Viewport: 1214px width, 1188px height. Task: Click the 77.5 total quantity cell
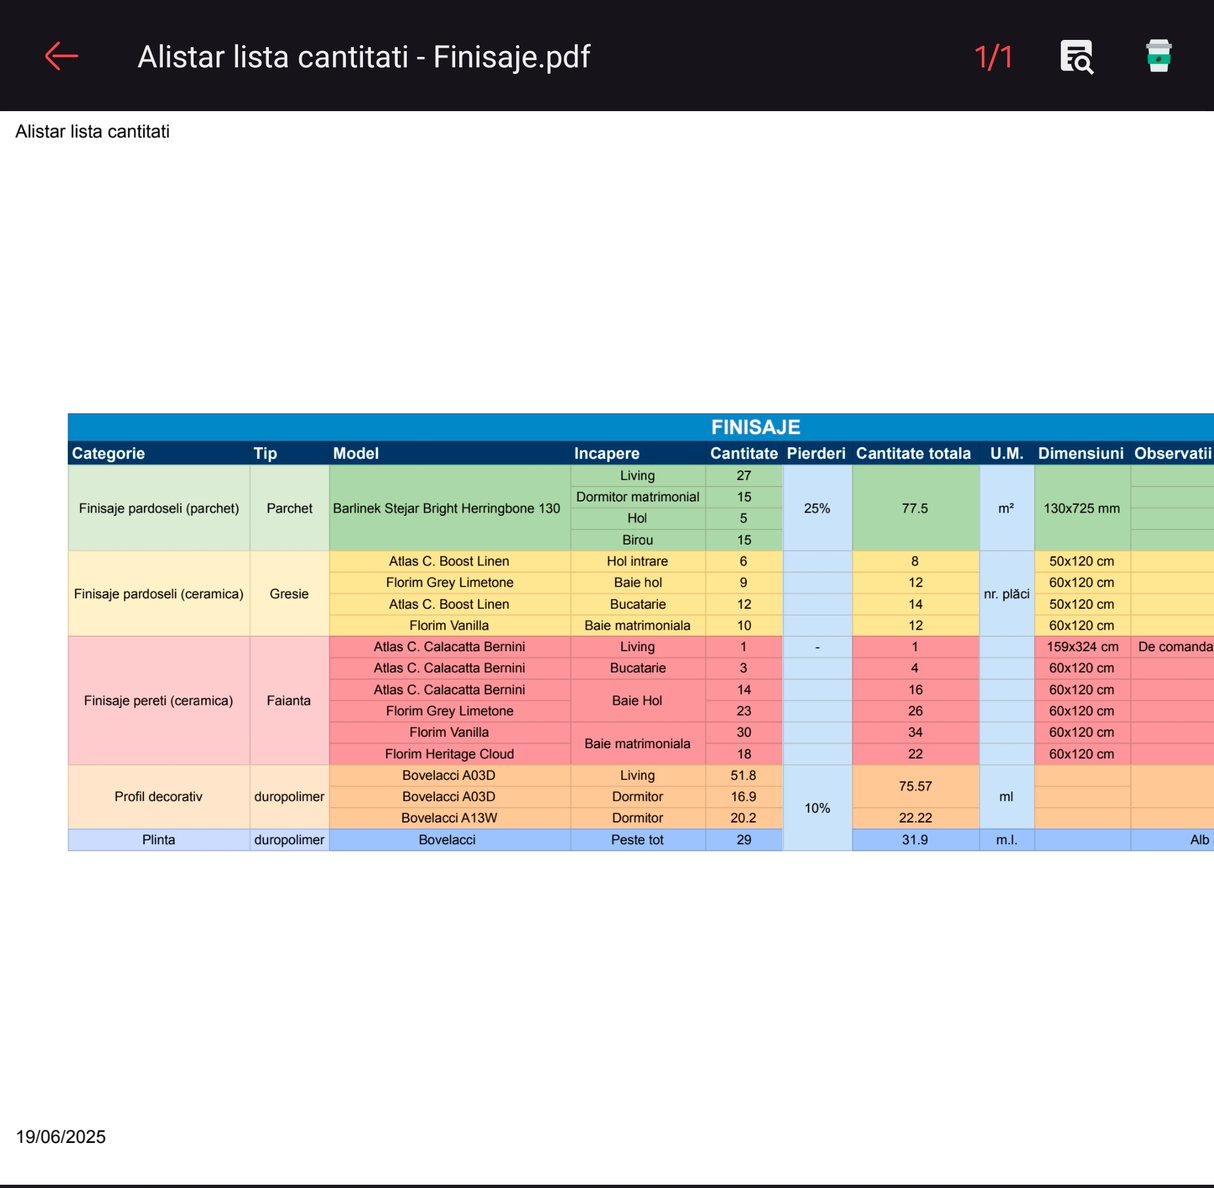[915, 508]
